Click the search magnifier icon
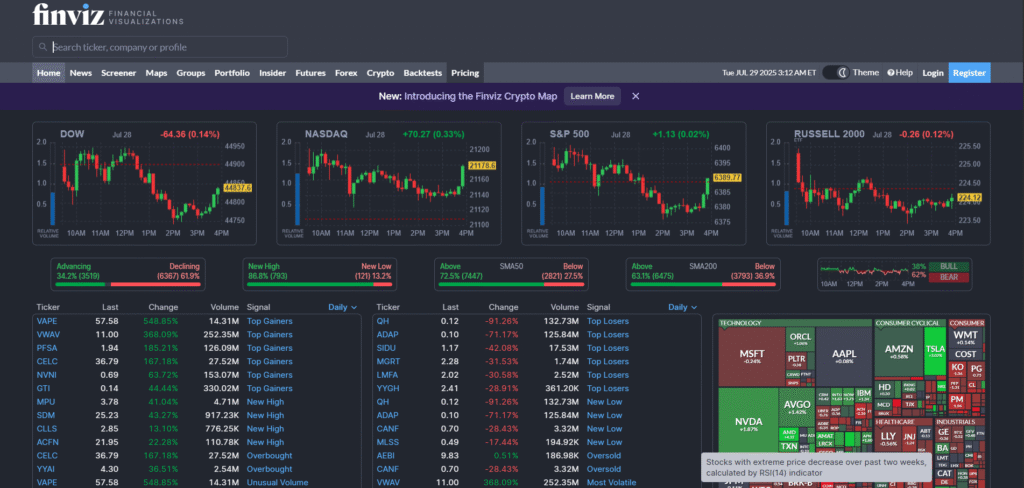Screen dimensions: 1024x488 [42, 47]
